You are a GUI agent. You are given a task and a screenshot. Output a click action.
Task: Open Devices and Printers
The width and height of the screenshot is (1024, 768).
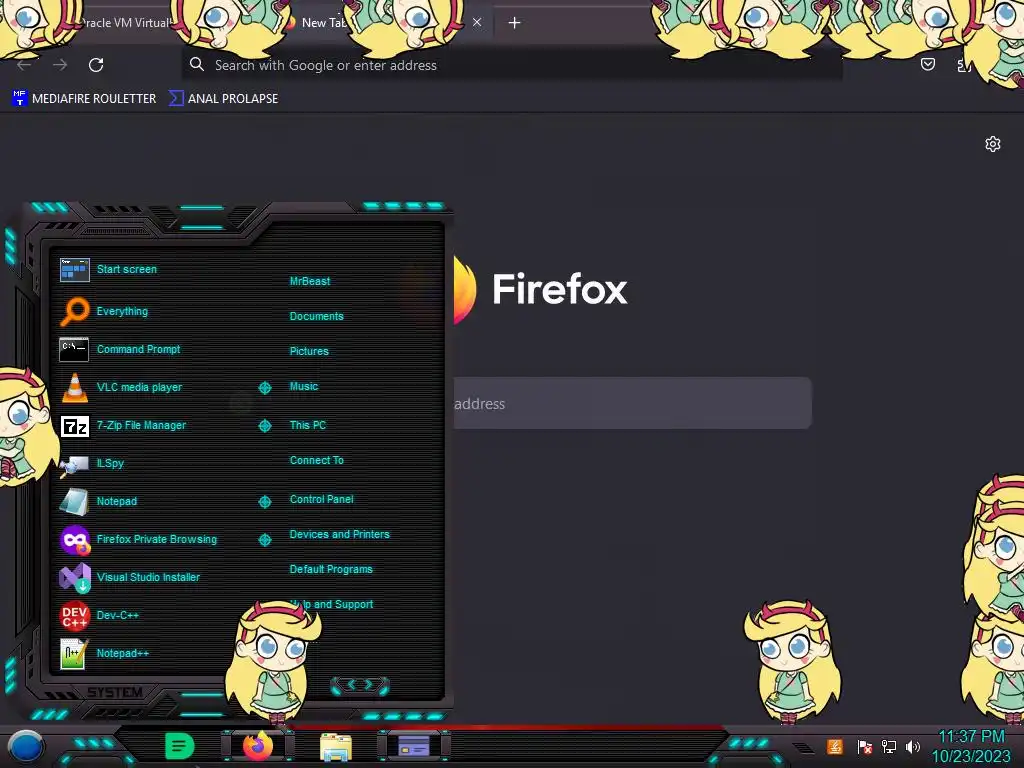point(340,534)
